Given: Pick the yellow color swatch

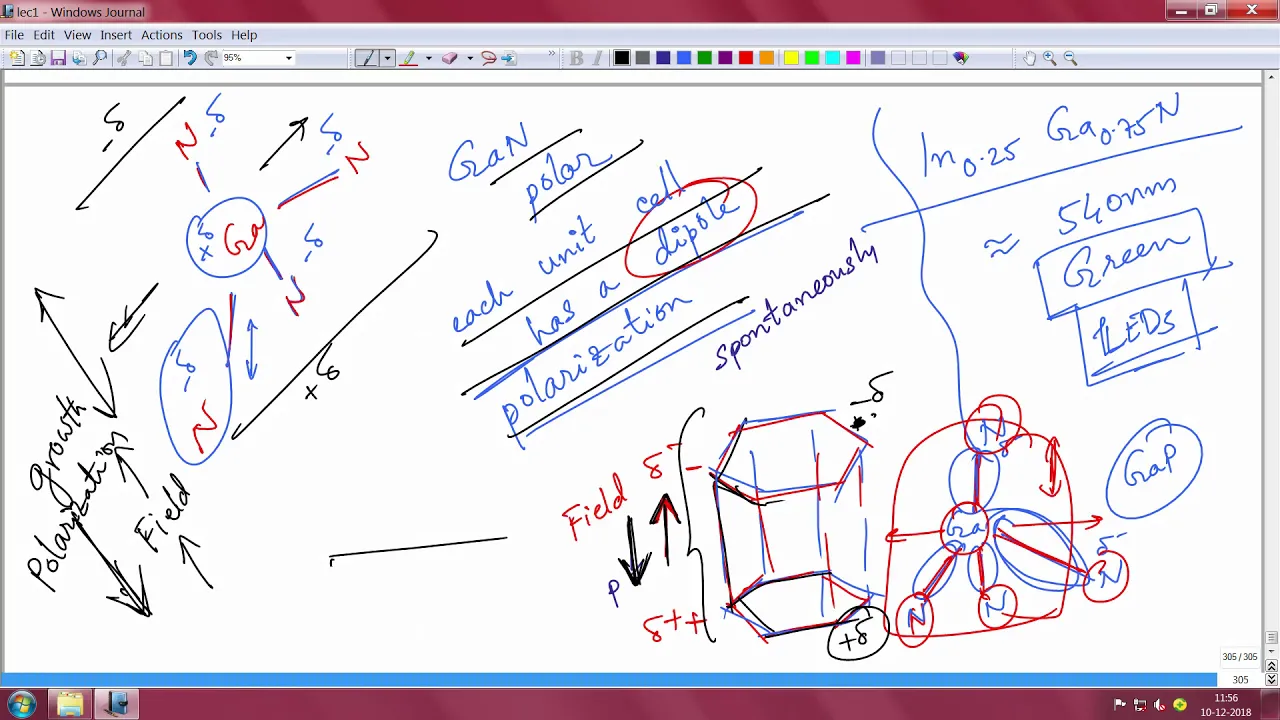Looking at the screenshot, I should coord(791,58).
